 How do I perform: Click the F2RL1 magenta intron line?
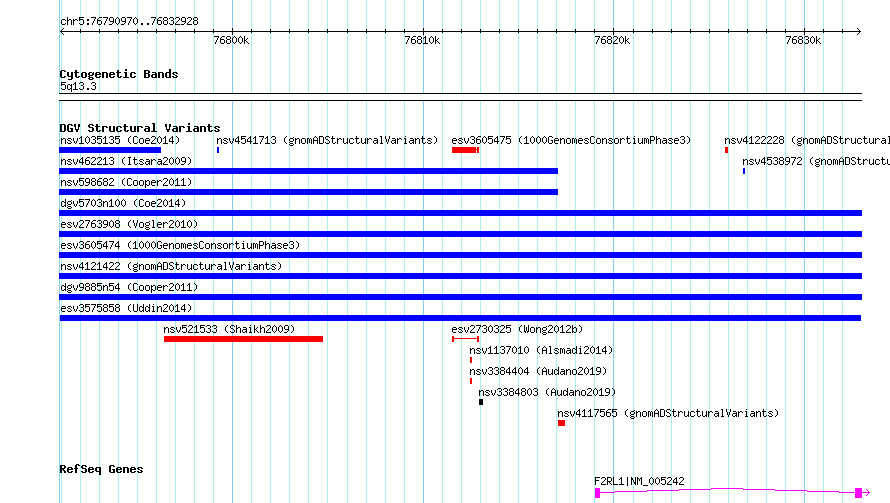(x=728, y=489)
